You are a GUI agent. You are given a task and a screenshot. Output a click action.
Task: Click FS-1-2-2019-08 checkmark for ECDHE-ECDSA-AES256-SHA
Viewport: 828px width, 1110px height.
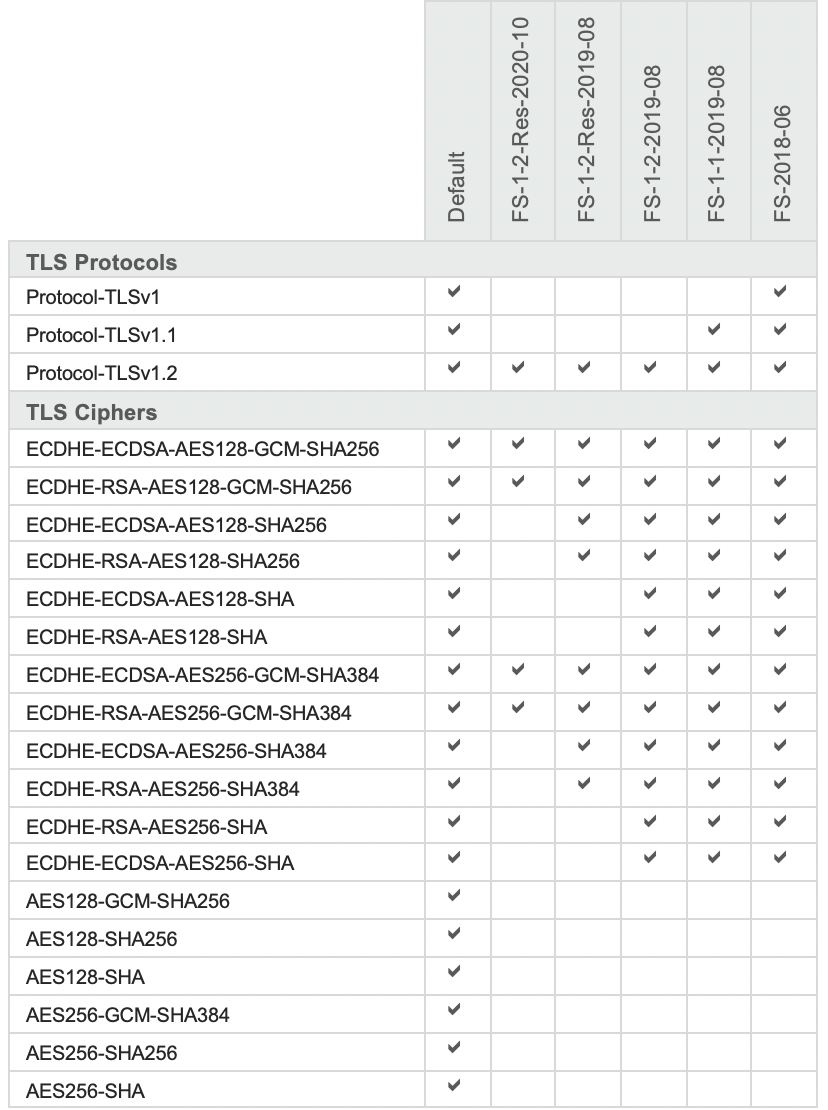[651, 858]
